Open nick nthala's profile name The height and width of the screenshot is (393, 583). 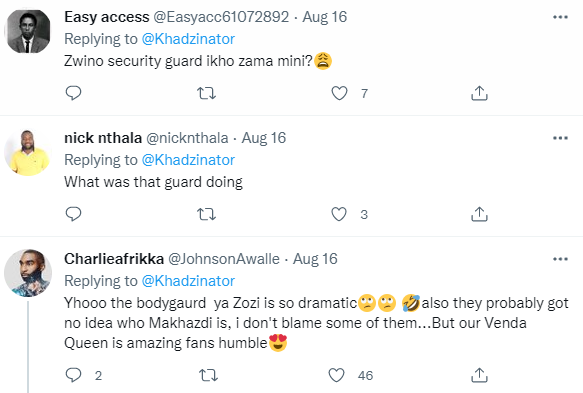pos(103,138)
